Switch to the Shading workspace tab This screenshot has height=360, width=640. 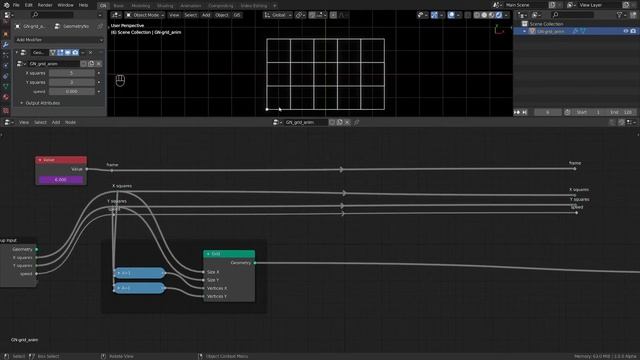point(165,6)
